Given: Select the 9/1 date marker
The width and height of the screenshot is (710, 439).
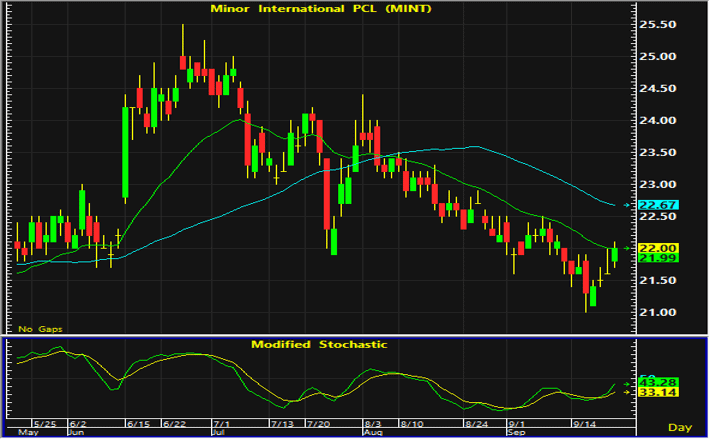Looking at the screenshot, I should click(x=517, y=424).
